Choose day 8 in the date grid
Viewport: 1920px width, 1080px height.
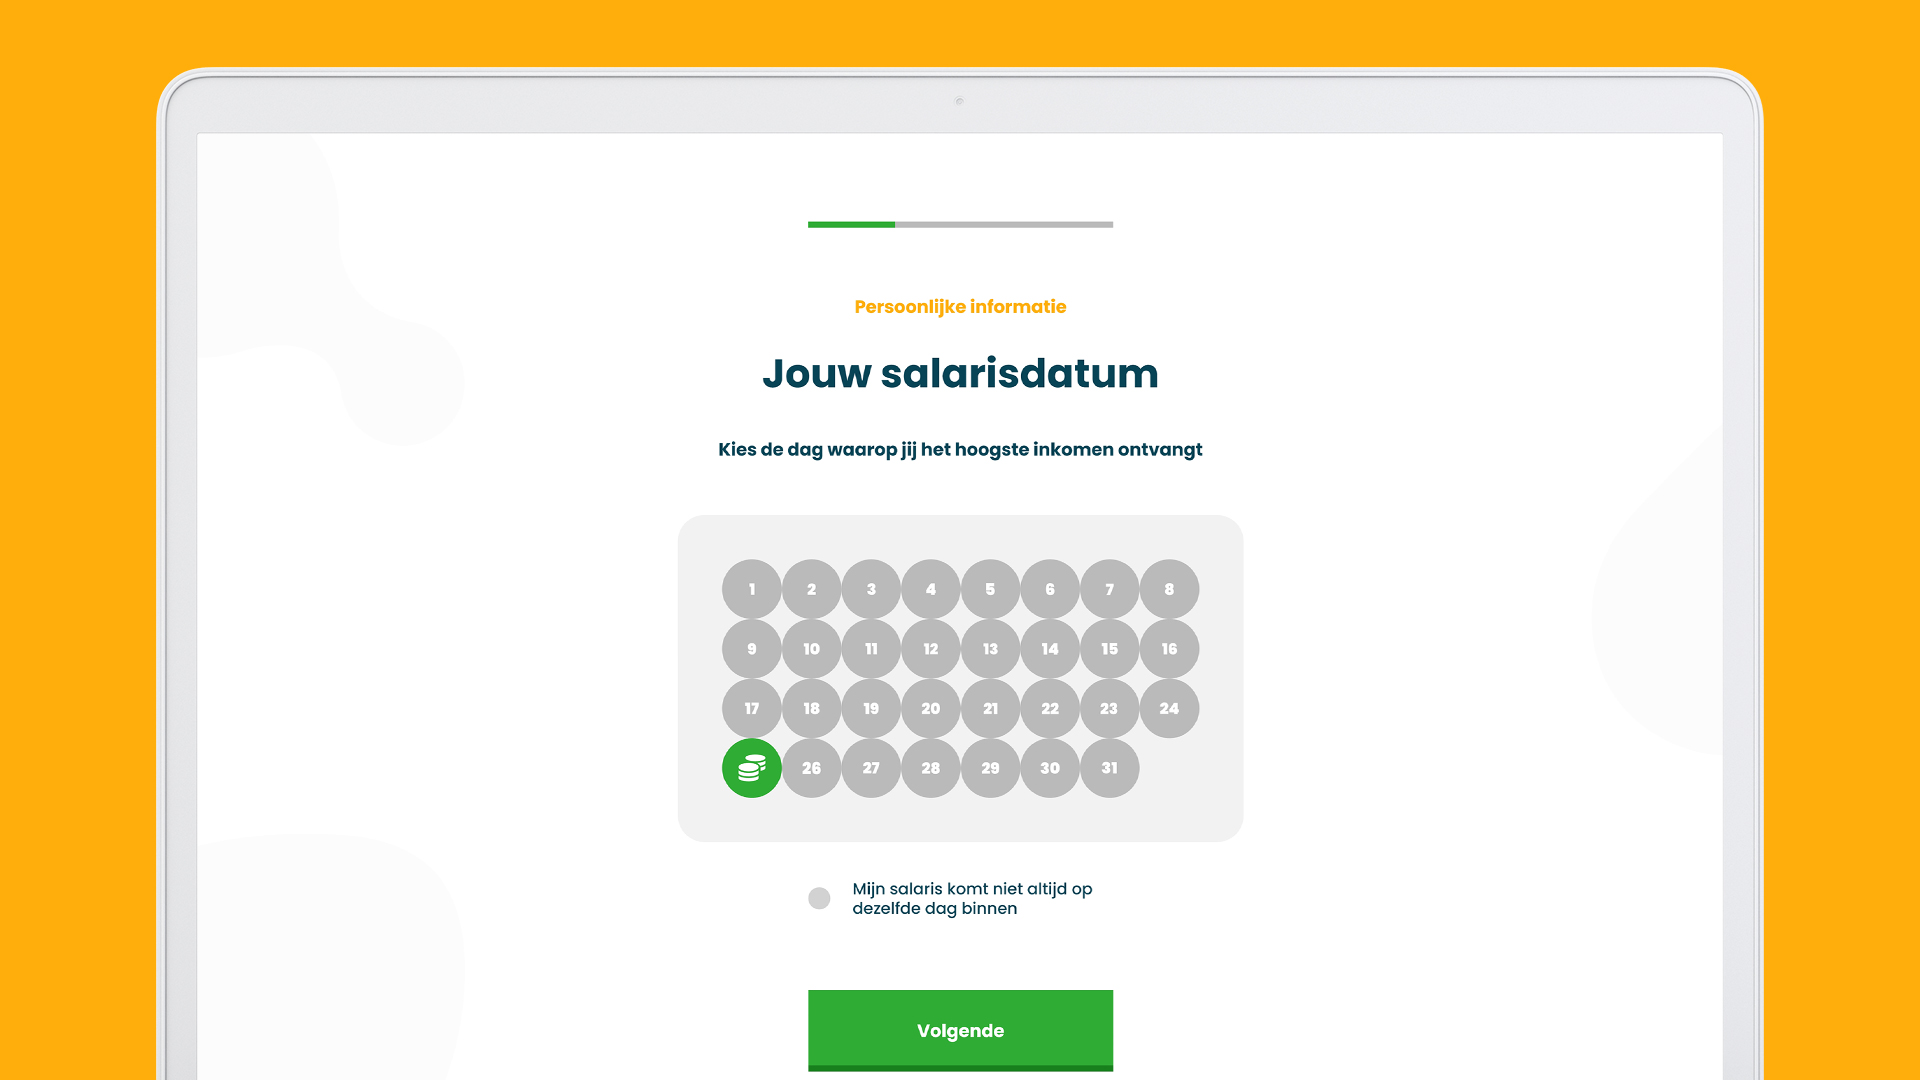click(1169, 589)
